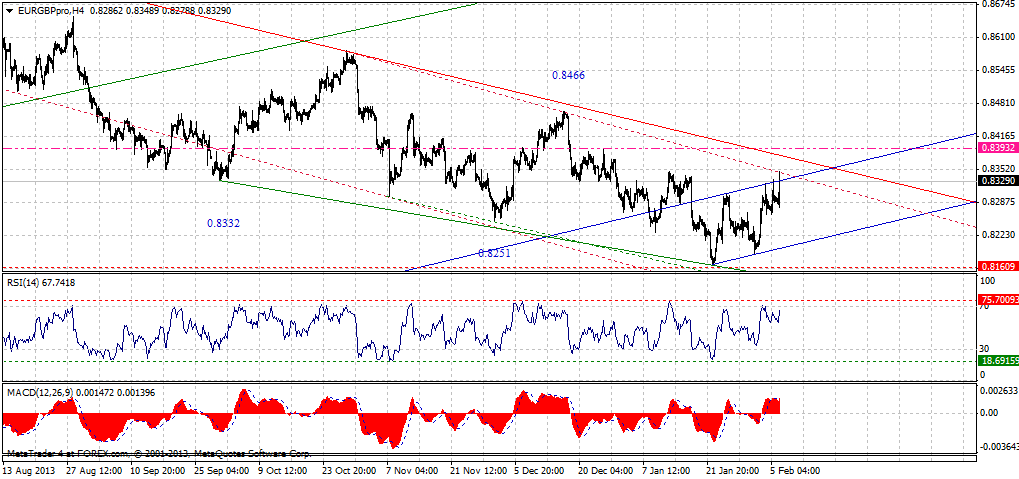Image resolution: width=1019 pixels, height=479 pixels.
Task: Click the green 18.69159 RSI level tag
Action: coord(998,361)
